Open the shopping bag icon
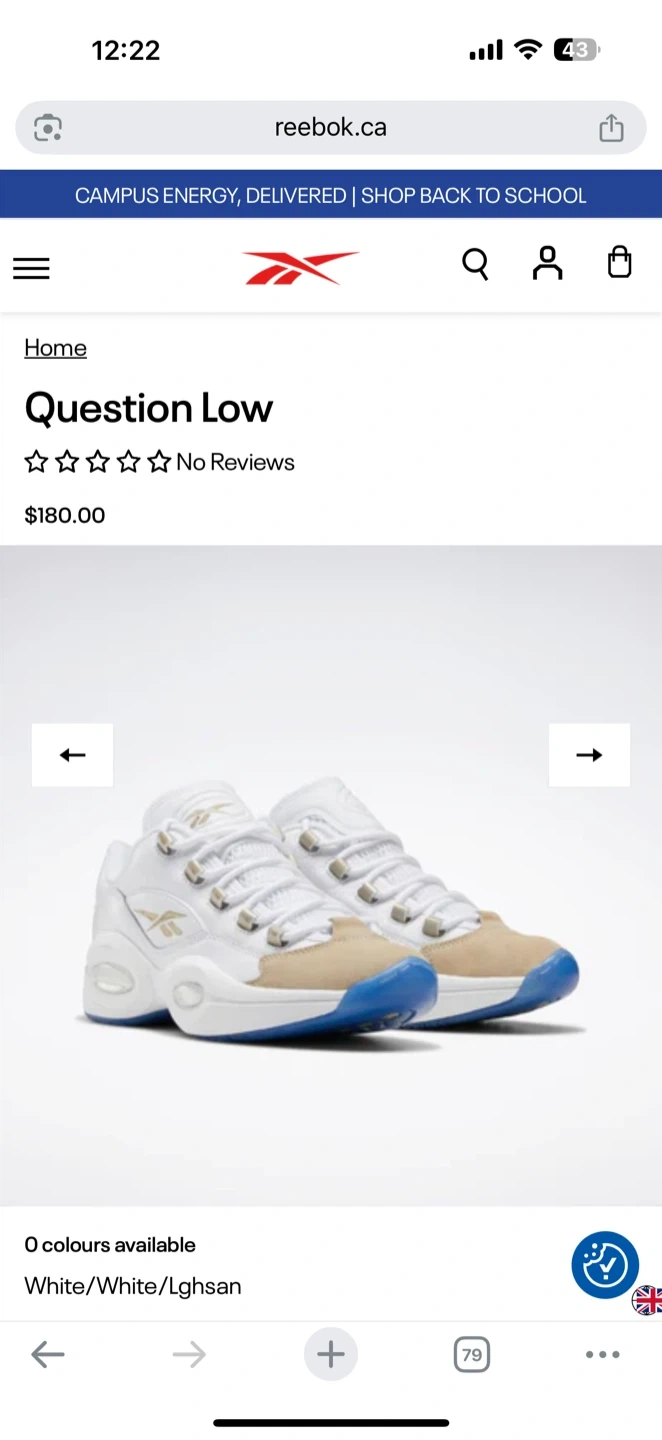The height and width of the screenshot is (1440, 662). [620, 262]
